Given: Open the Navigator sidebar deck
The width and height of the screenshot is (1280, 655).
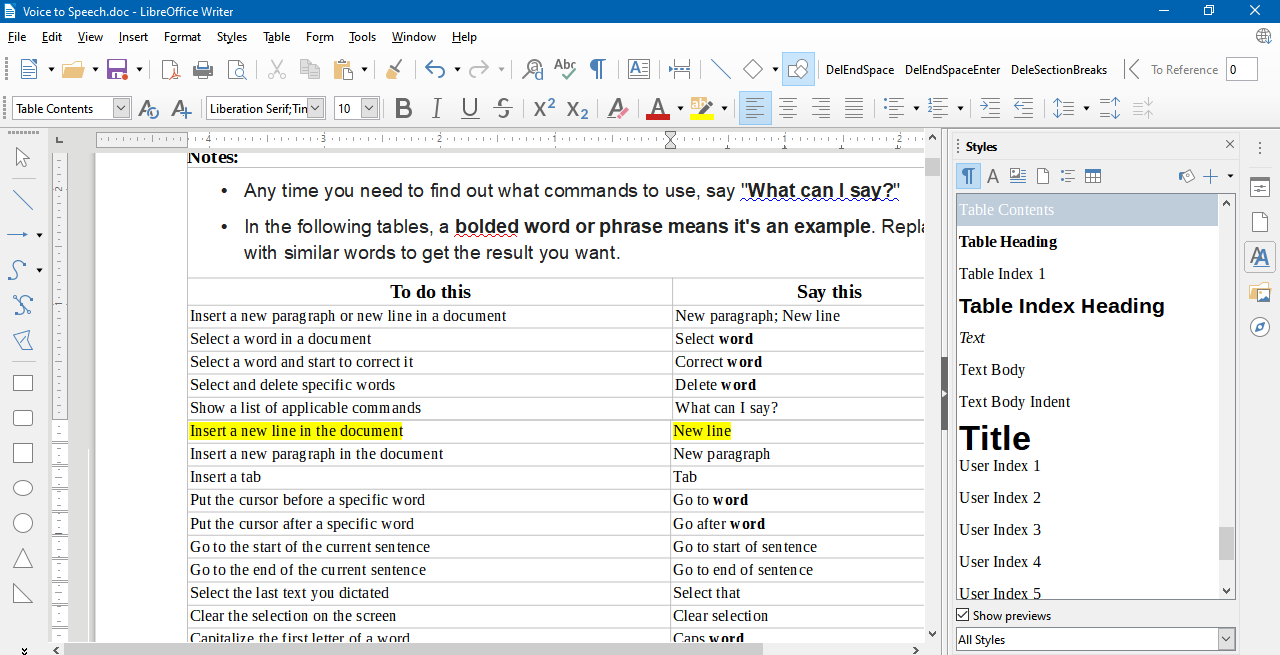Looking at the screenshot, I should pyautogui.click(x=1260, y=327).
